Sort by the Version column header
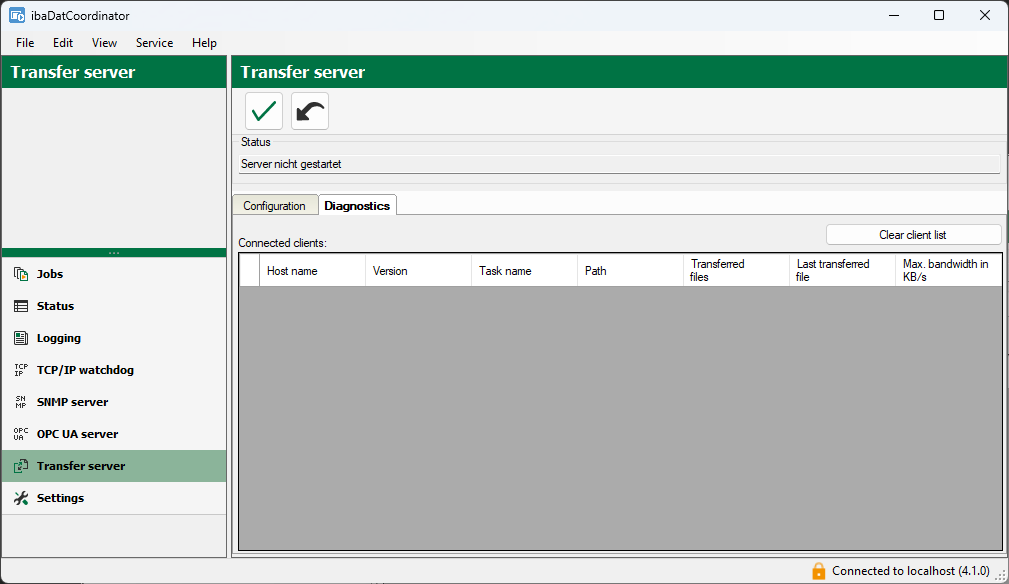This screenshot has height=584, width=1009. (418, 271)
